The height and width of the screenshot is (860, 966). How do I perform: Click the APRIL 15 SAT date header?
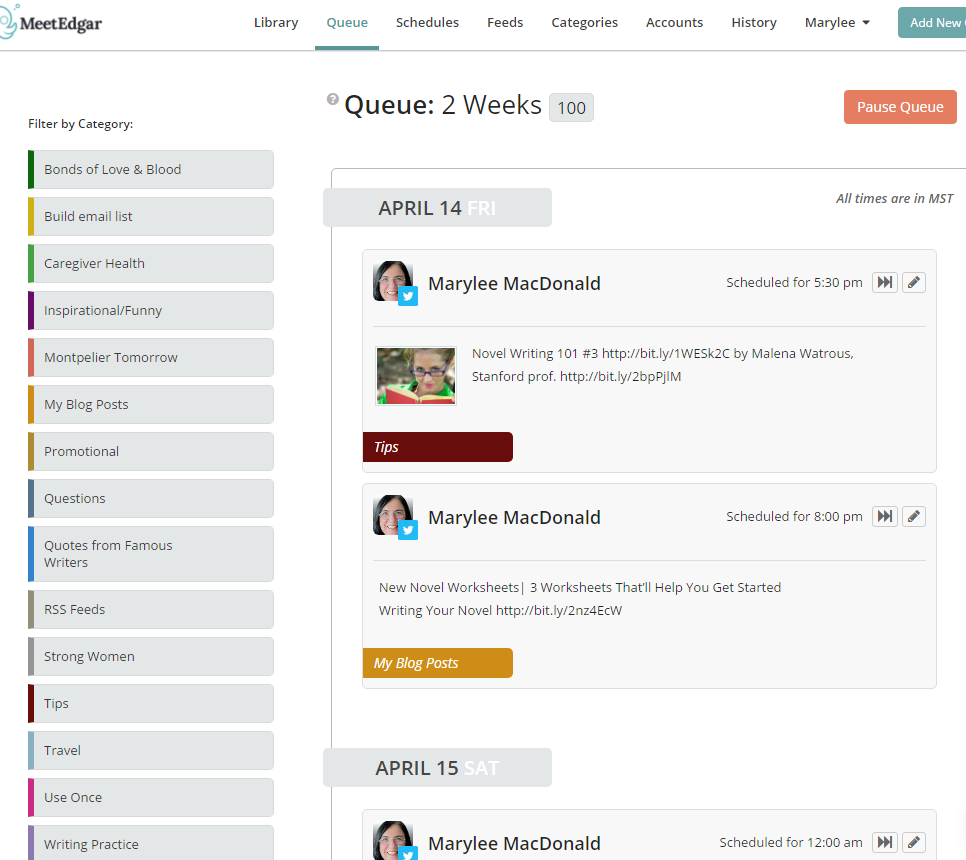[x=437, y=768]
